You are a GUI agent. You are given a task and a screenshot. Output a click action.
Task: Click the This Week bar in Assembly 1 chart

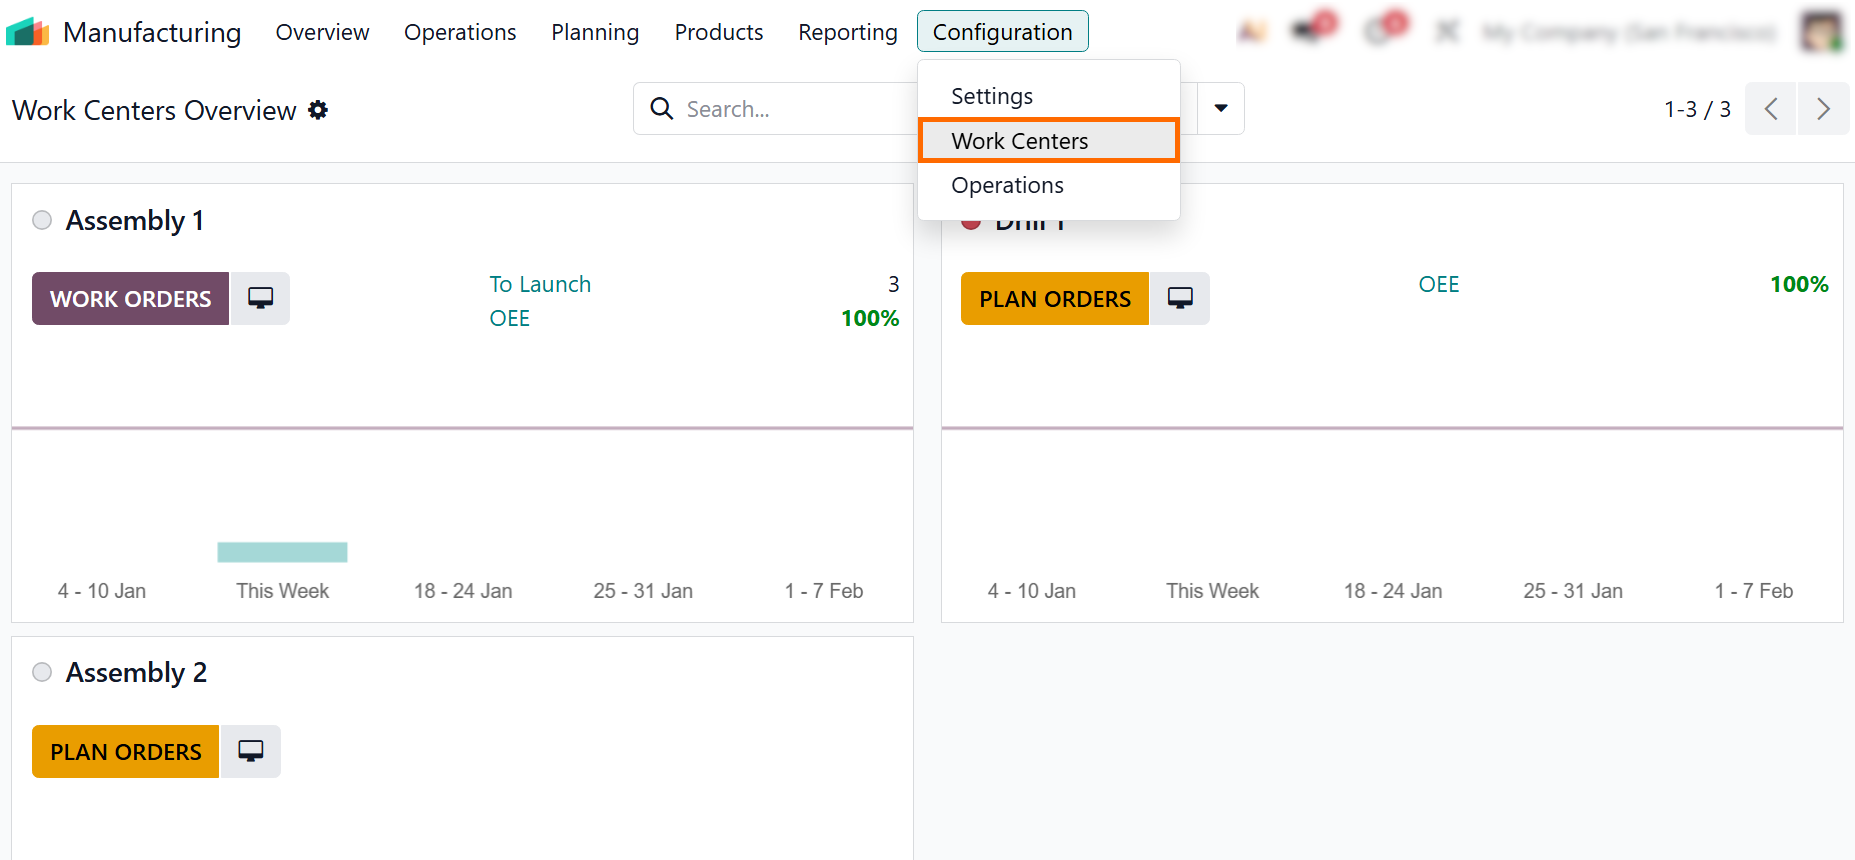tap(282, 552)
